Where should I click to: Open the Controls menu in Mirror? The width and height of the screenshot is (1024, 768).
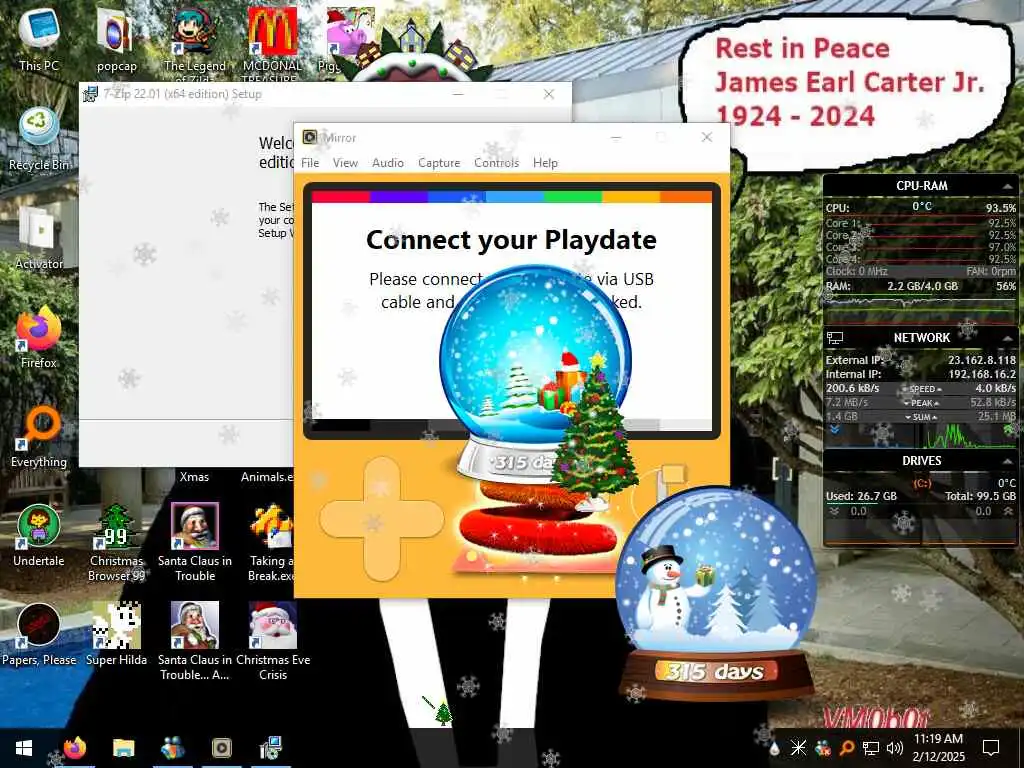pyautogui.click(x=496, y=163)
